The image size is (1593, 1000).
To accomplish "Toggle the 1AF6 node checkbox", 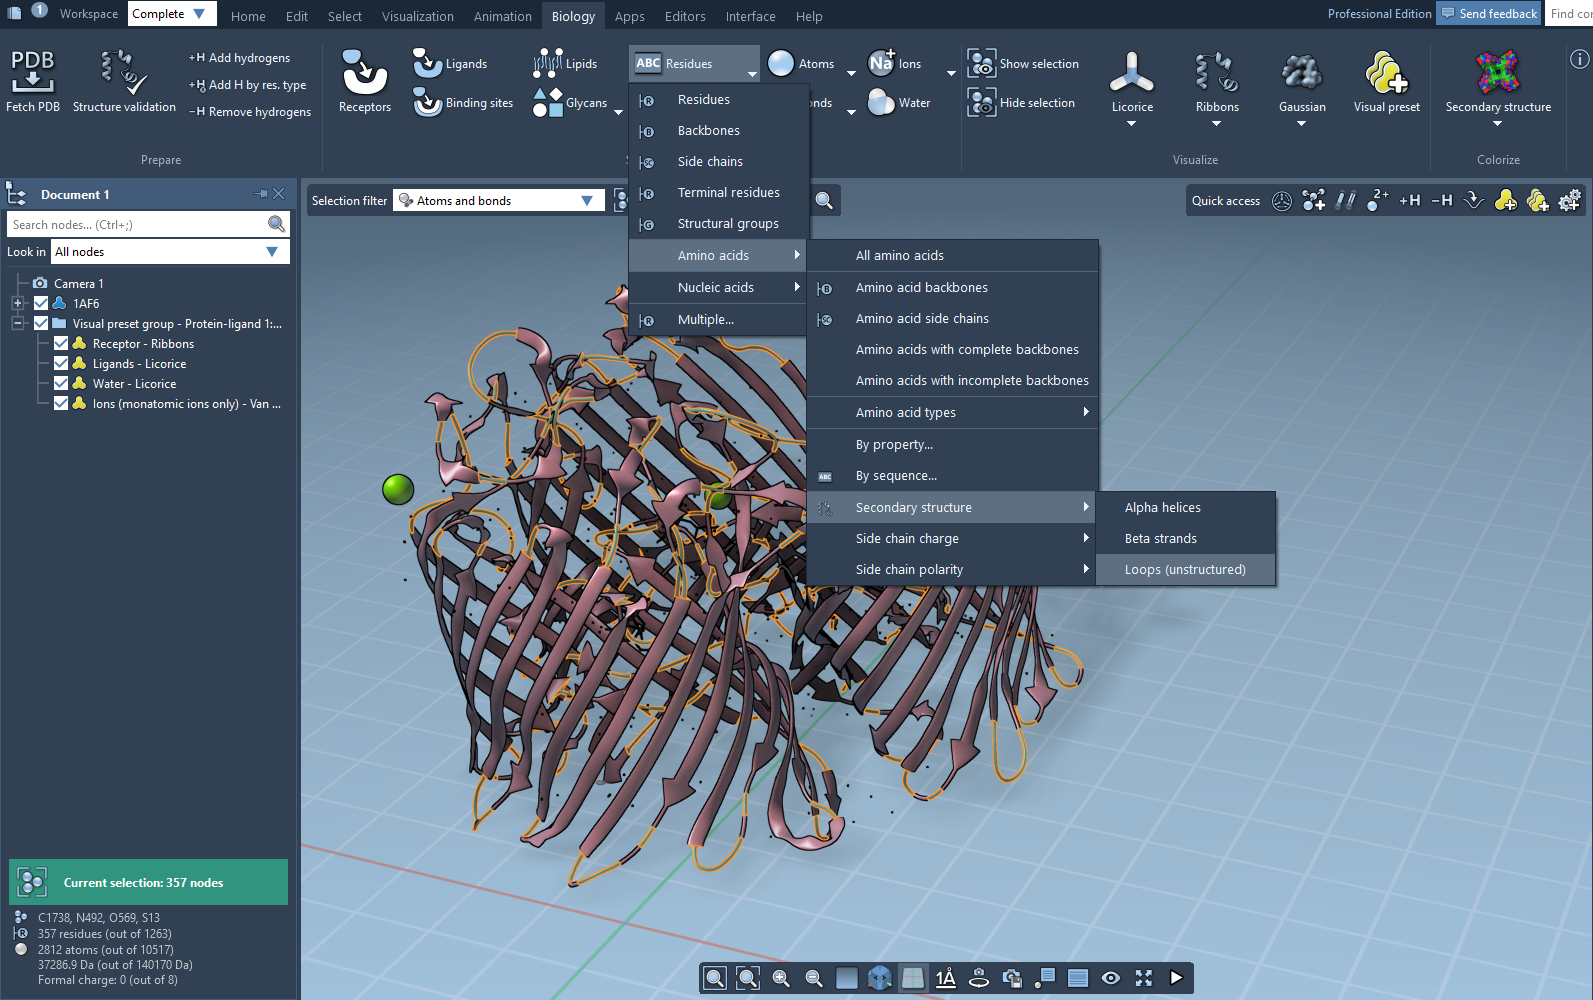I will [41, 303].
